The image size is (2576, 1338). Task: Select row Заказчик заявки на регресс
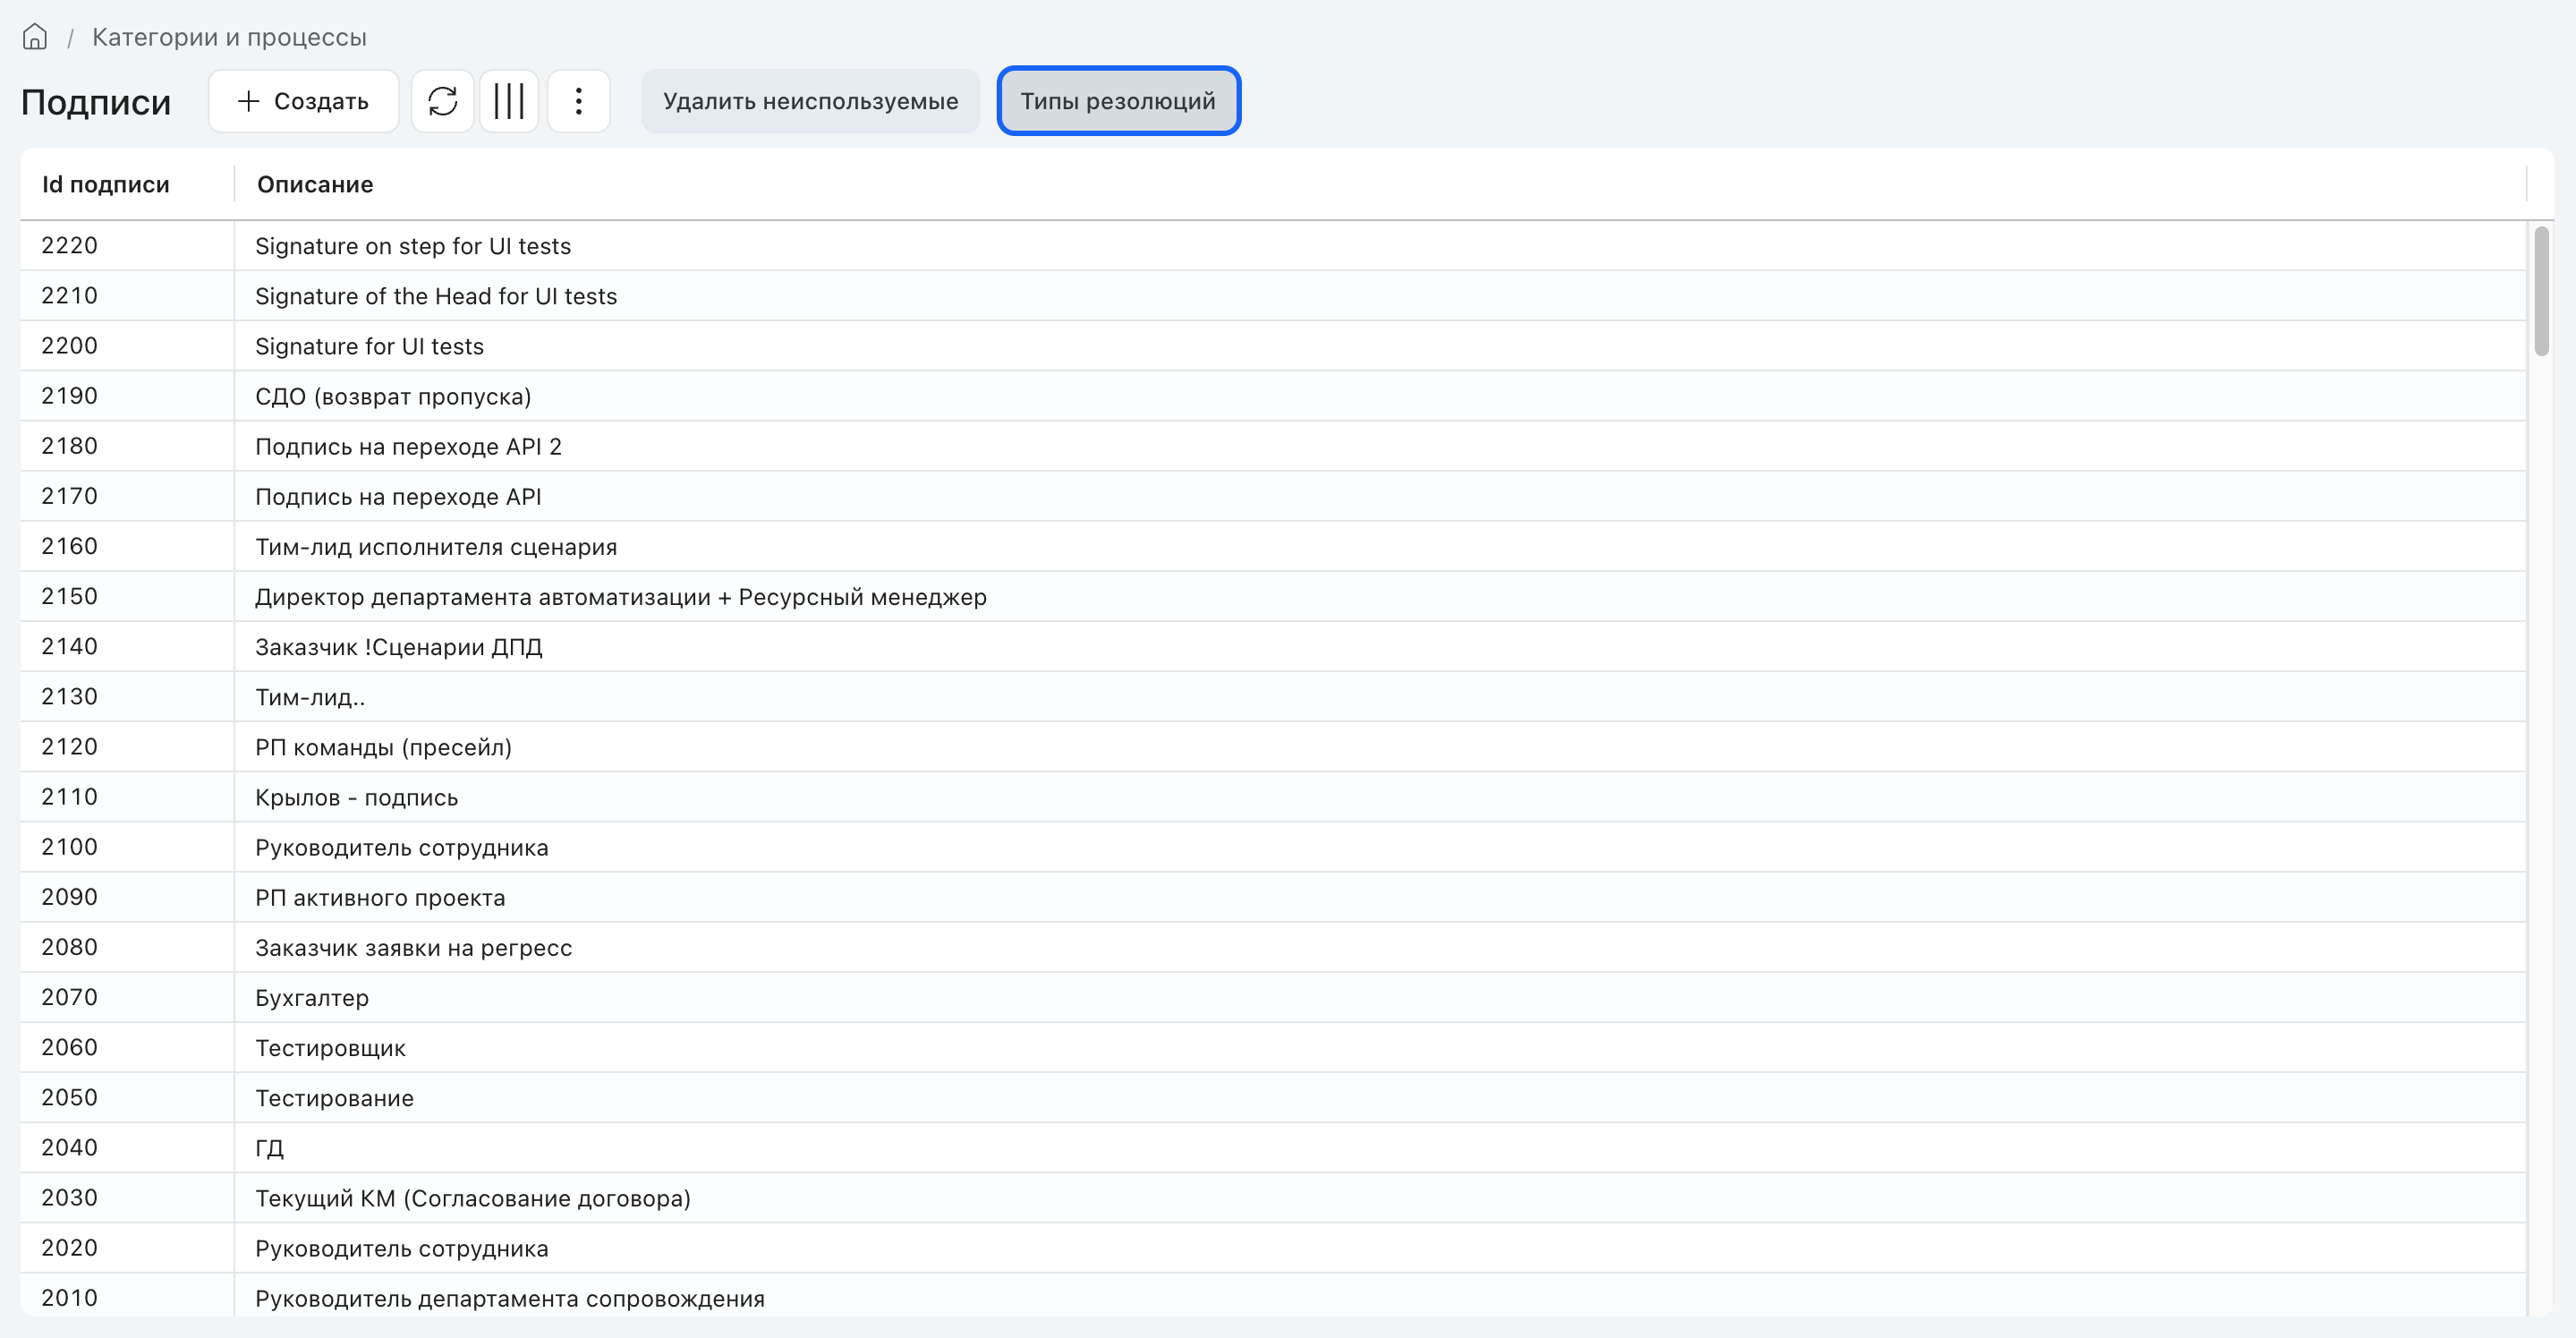tap(1273, 947)
